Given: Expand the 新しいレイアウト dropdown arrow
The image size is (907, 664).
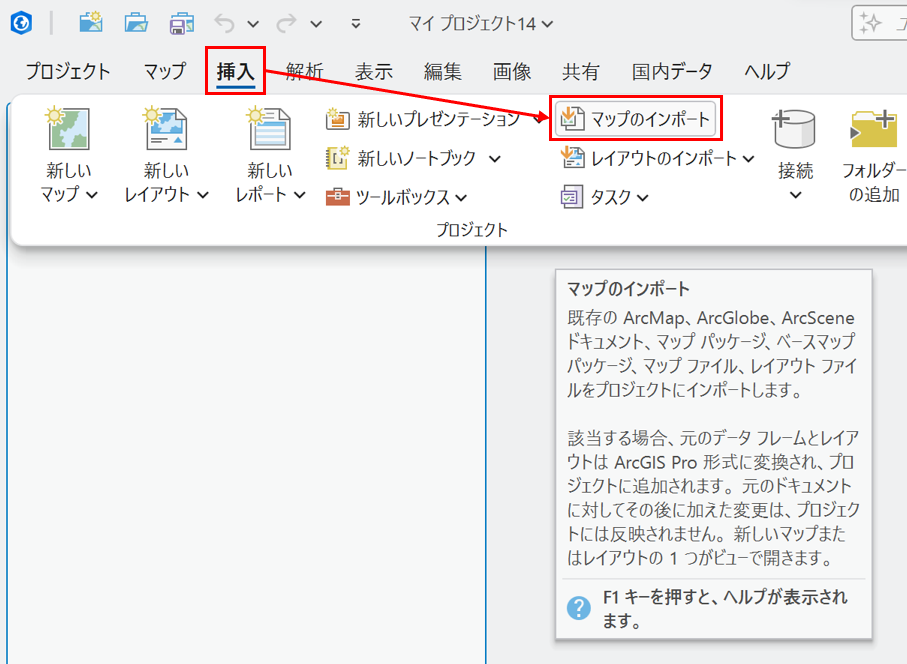Looking at the screenshot, I should (202, 195).
